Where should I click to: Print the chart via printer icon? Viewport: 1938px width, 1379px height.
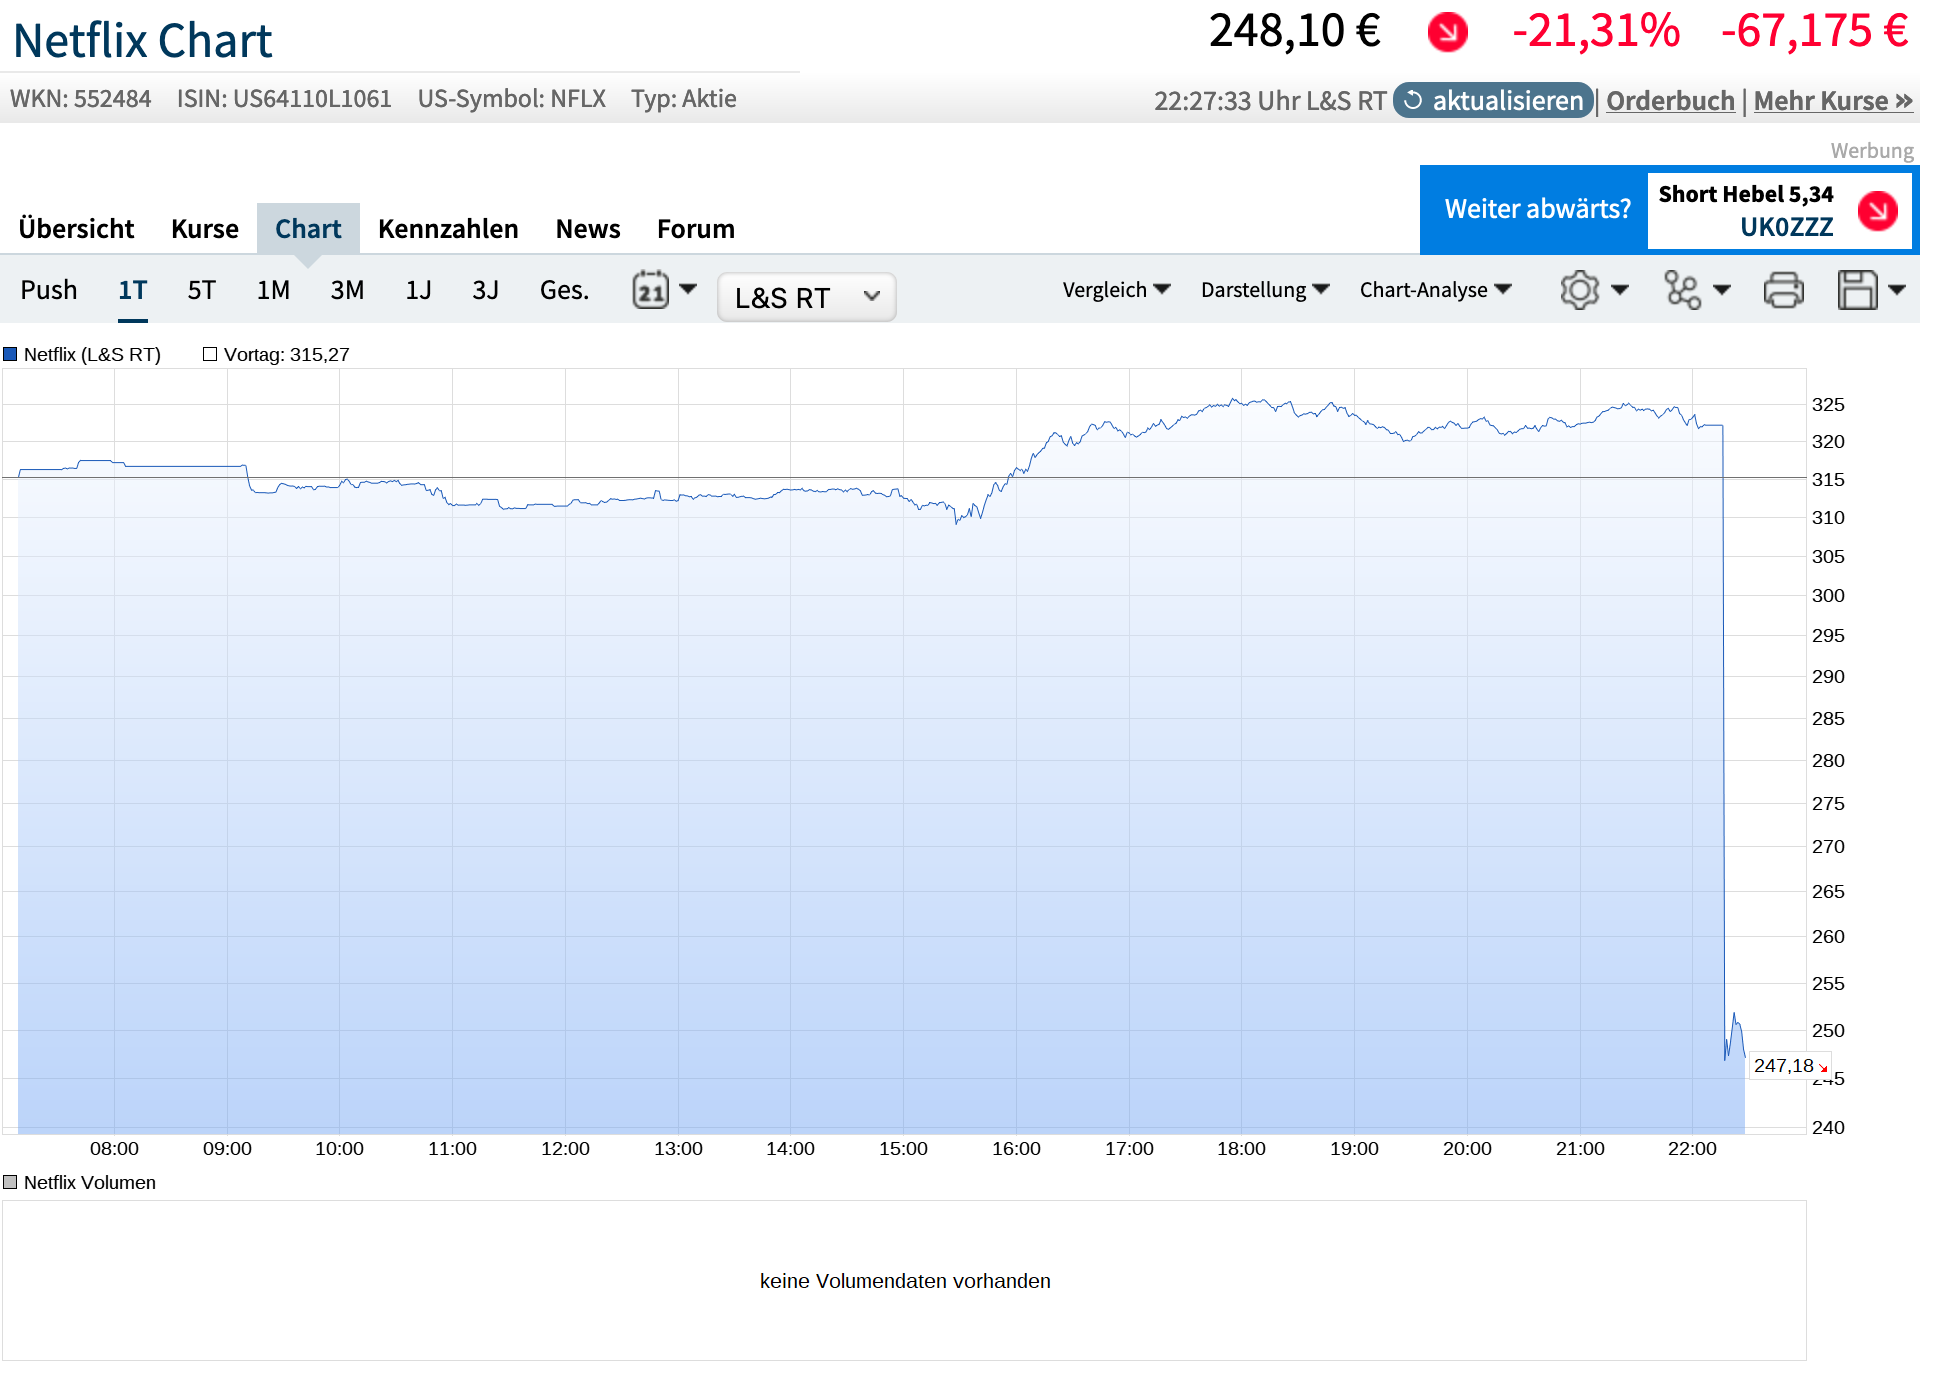pyautogui.click(x=1783, y=290)
